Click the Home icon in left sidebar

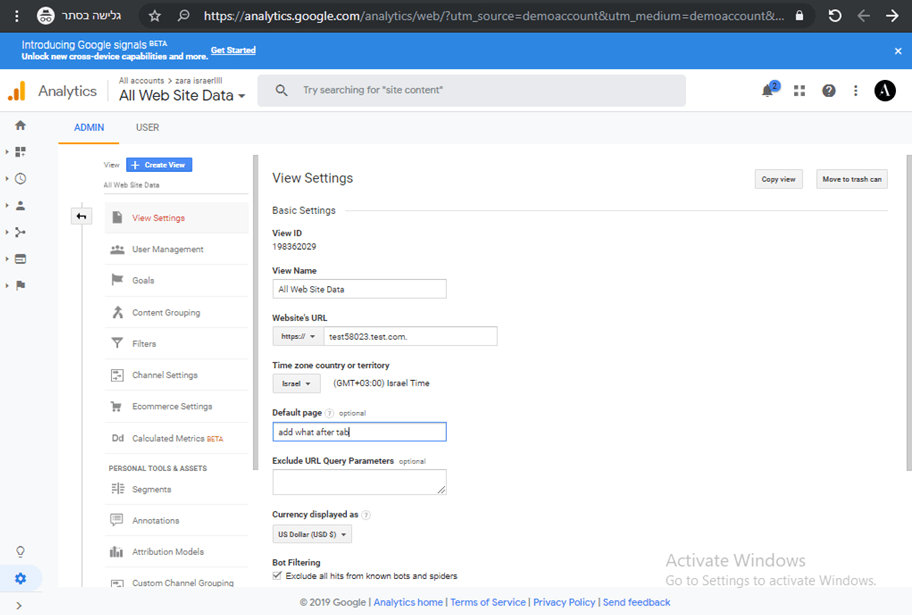20,126
